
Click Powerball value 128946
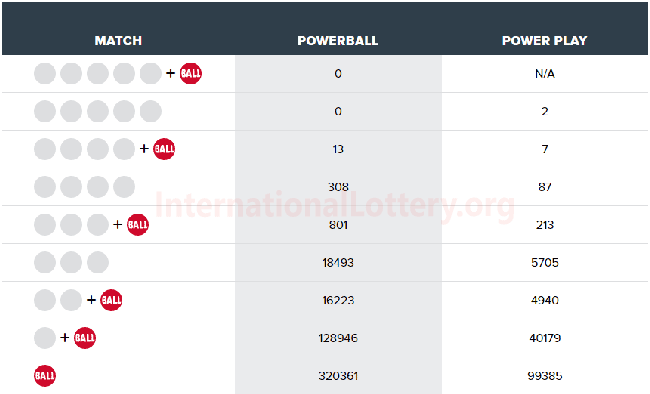pyautogui.click(x=338, y=338)
